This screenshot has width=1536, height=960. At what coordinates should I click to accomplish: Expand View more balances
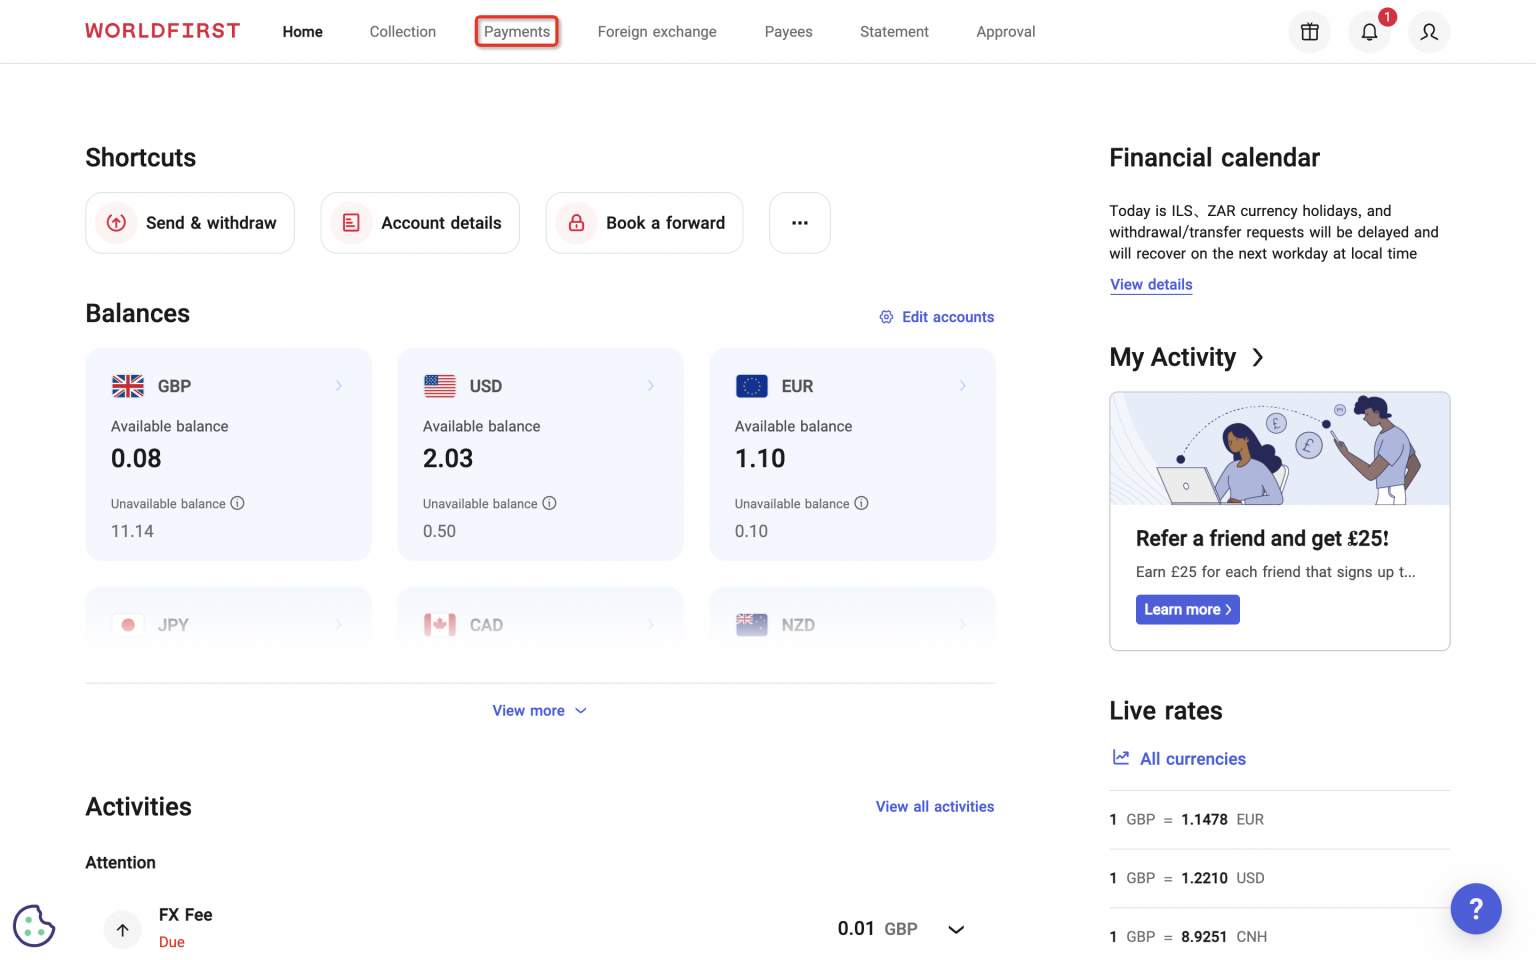540,710
